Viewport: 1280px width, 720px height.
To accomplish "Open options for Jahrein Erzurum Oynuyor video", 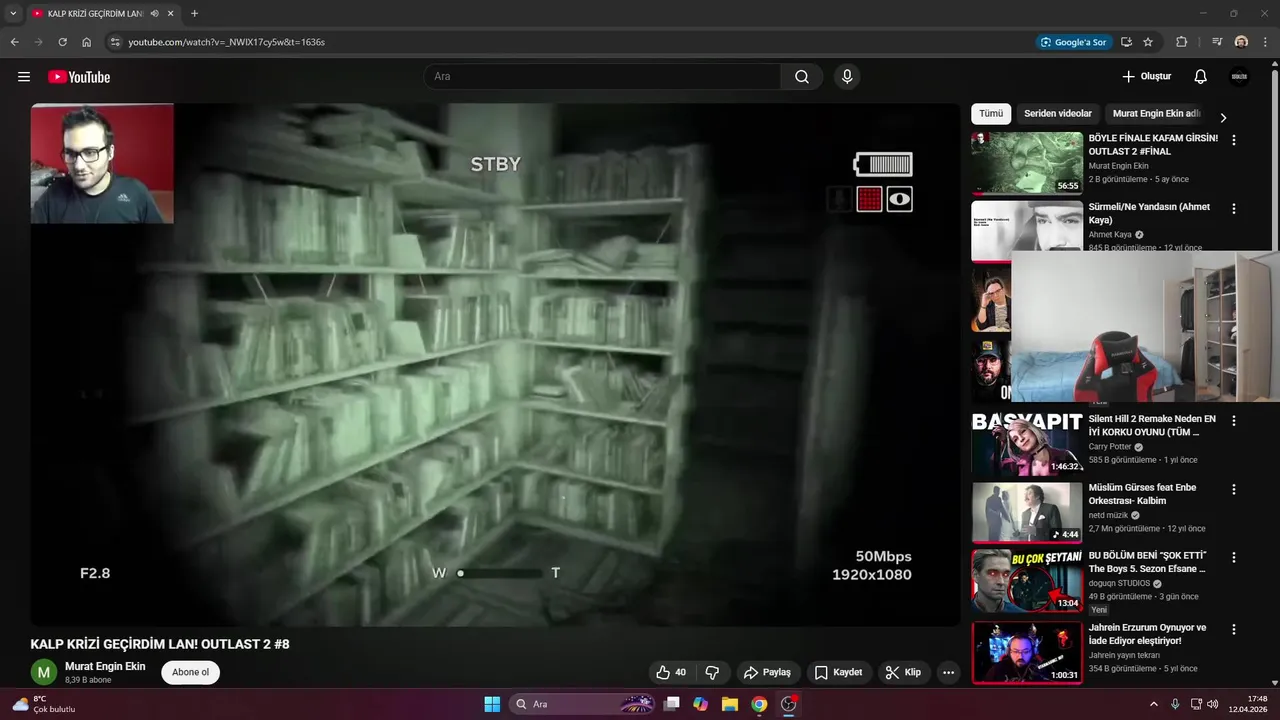I will (x=1233, y=629).
